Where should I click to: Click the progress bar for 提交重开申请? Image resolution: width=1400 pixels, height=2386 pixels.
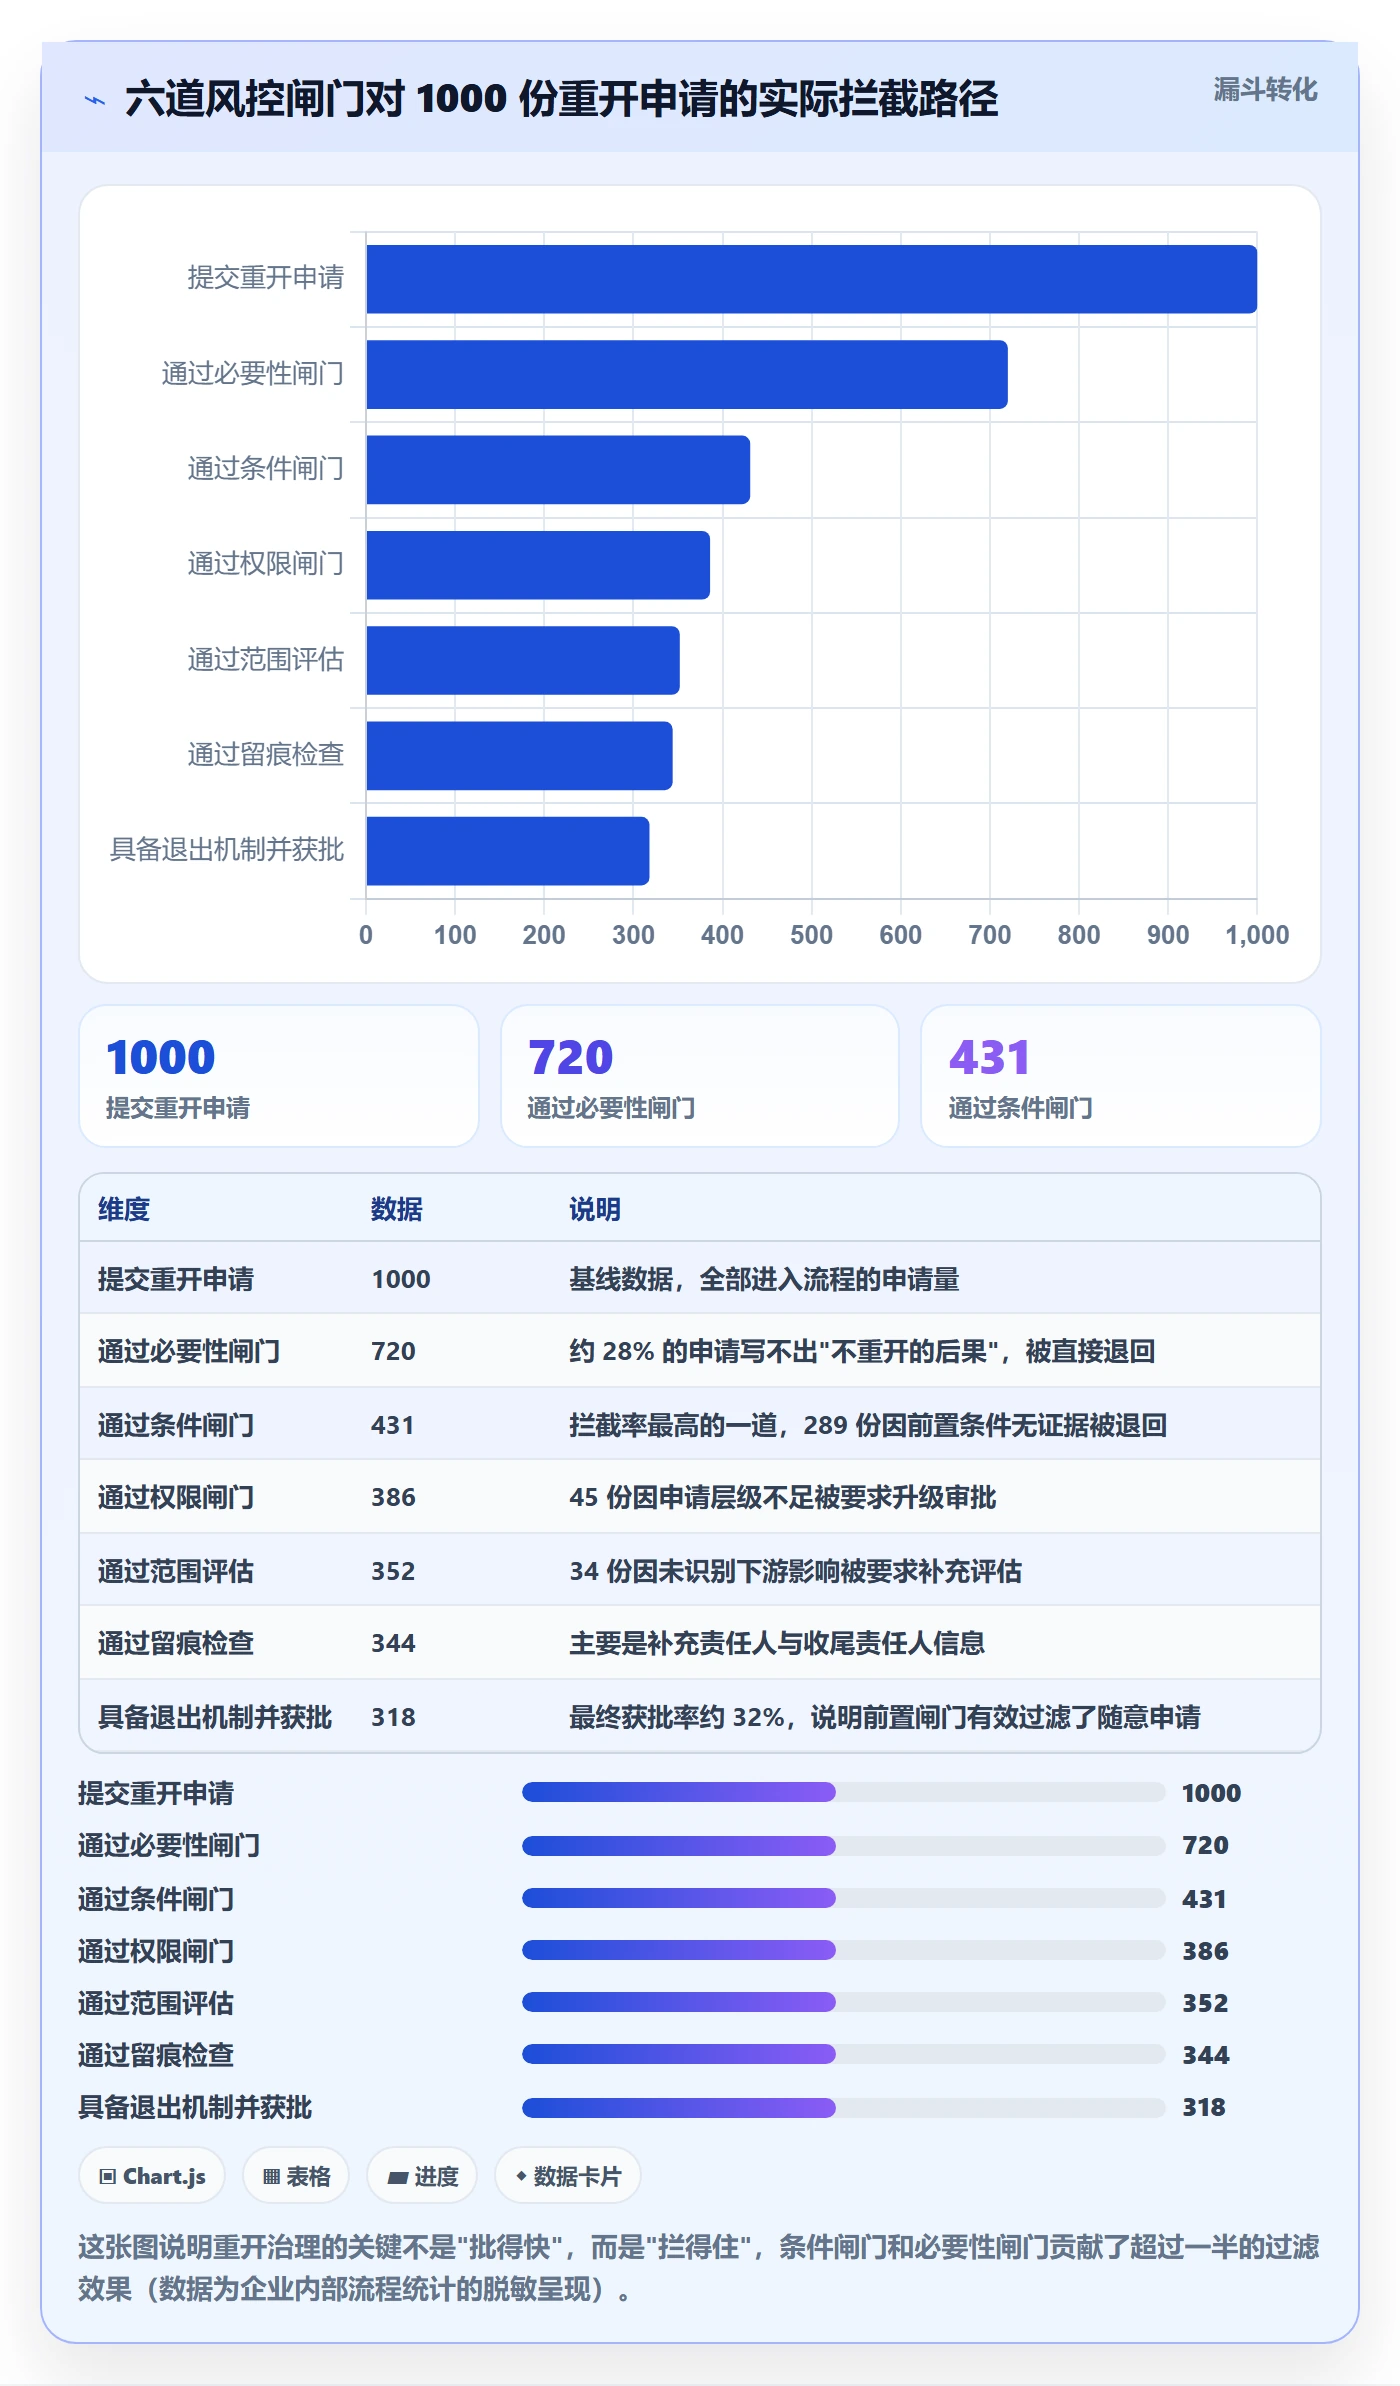[844, 1792]
